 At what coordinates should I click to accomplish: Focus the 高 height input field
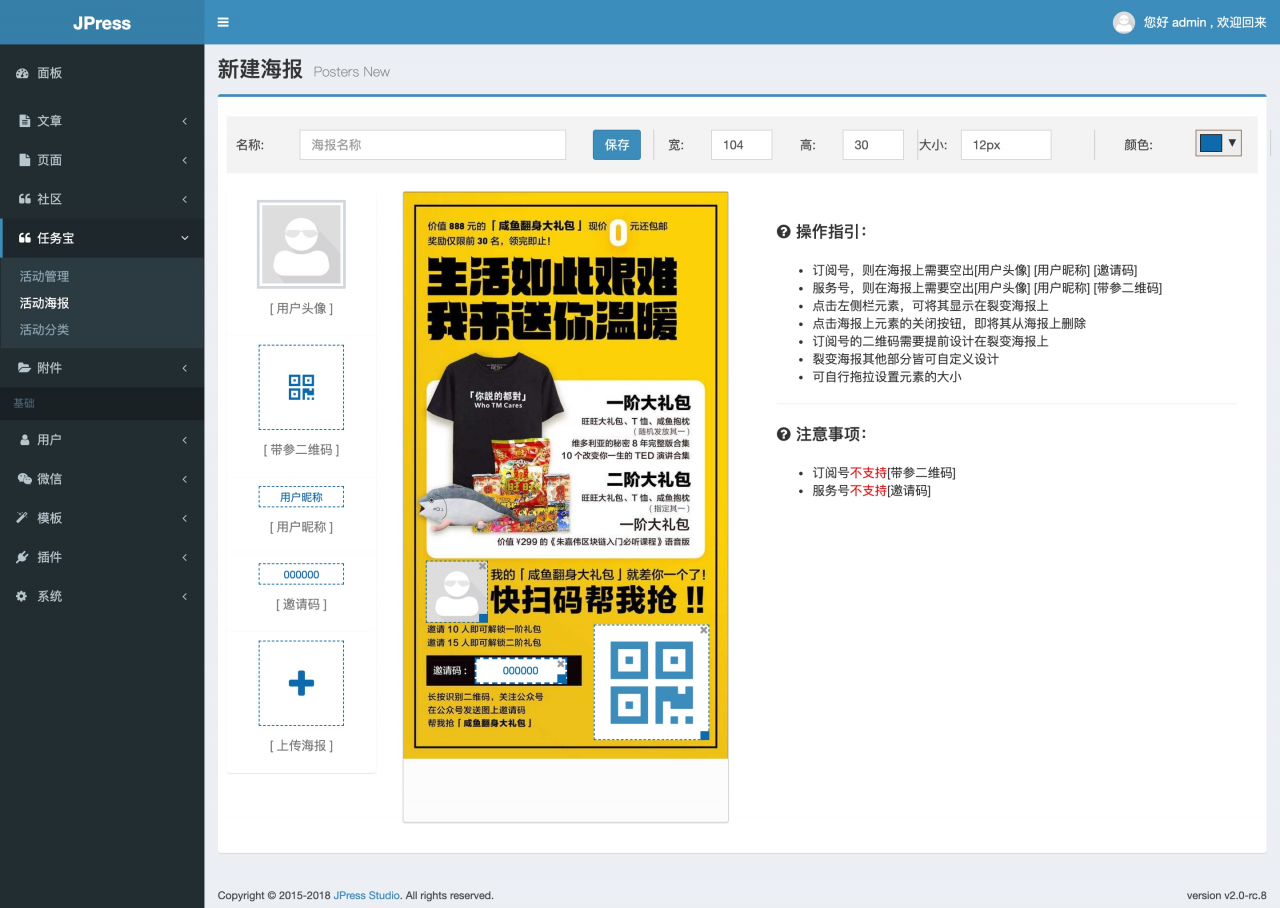(x=873, y=145)
